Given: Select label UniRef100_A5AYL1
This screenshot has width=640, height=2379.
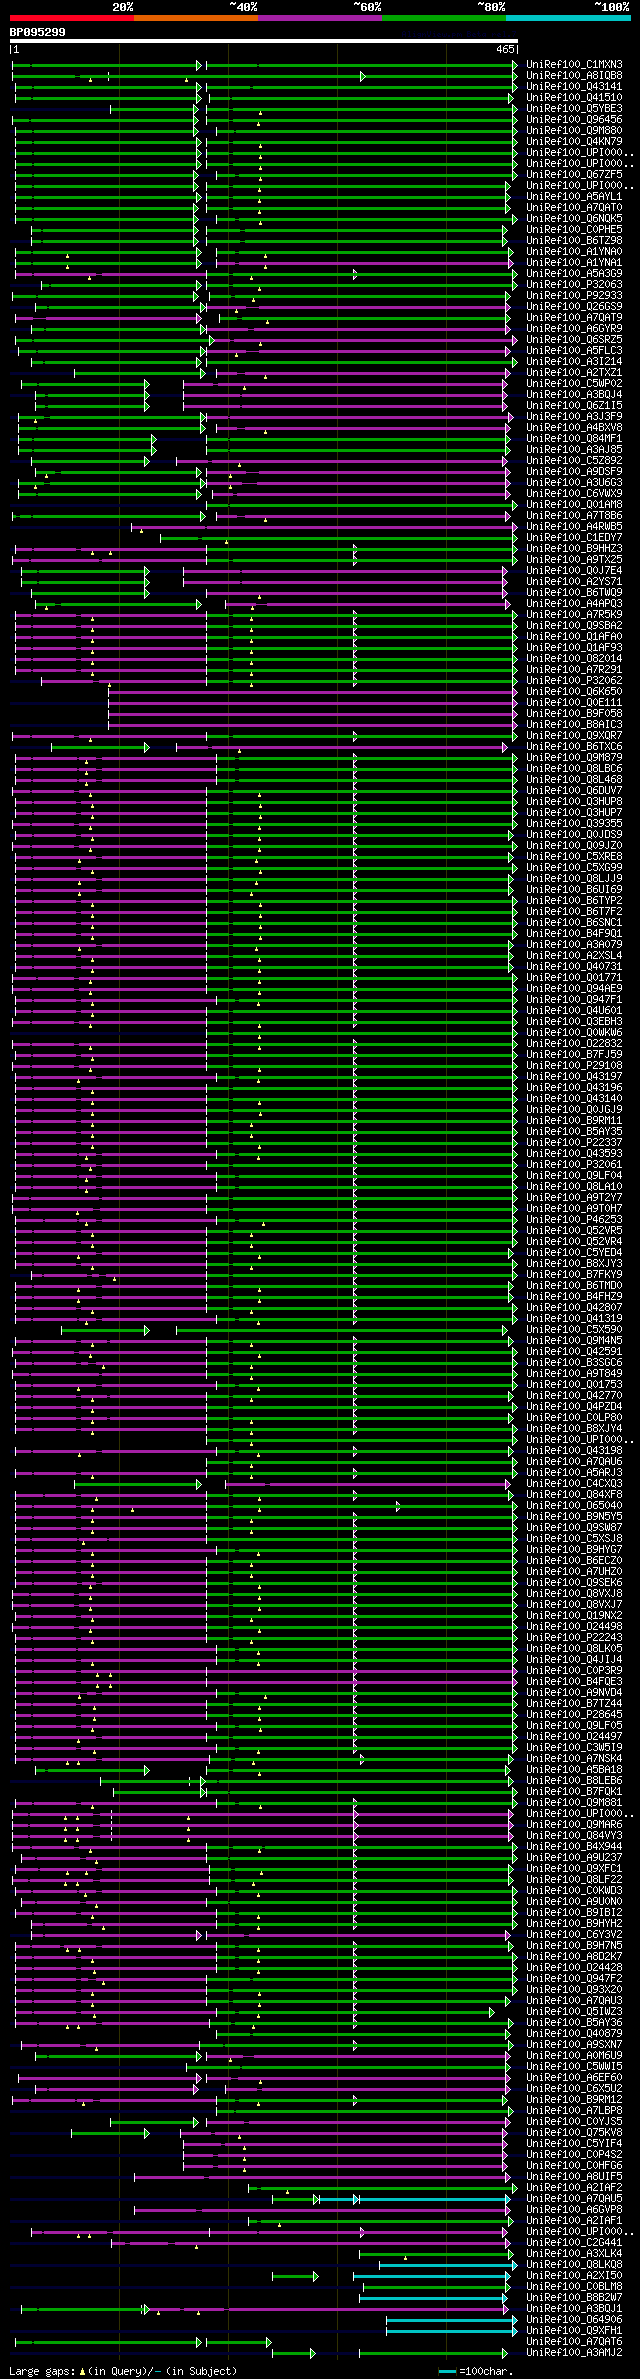Looking at the screenshot, I should click(574, 196).
